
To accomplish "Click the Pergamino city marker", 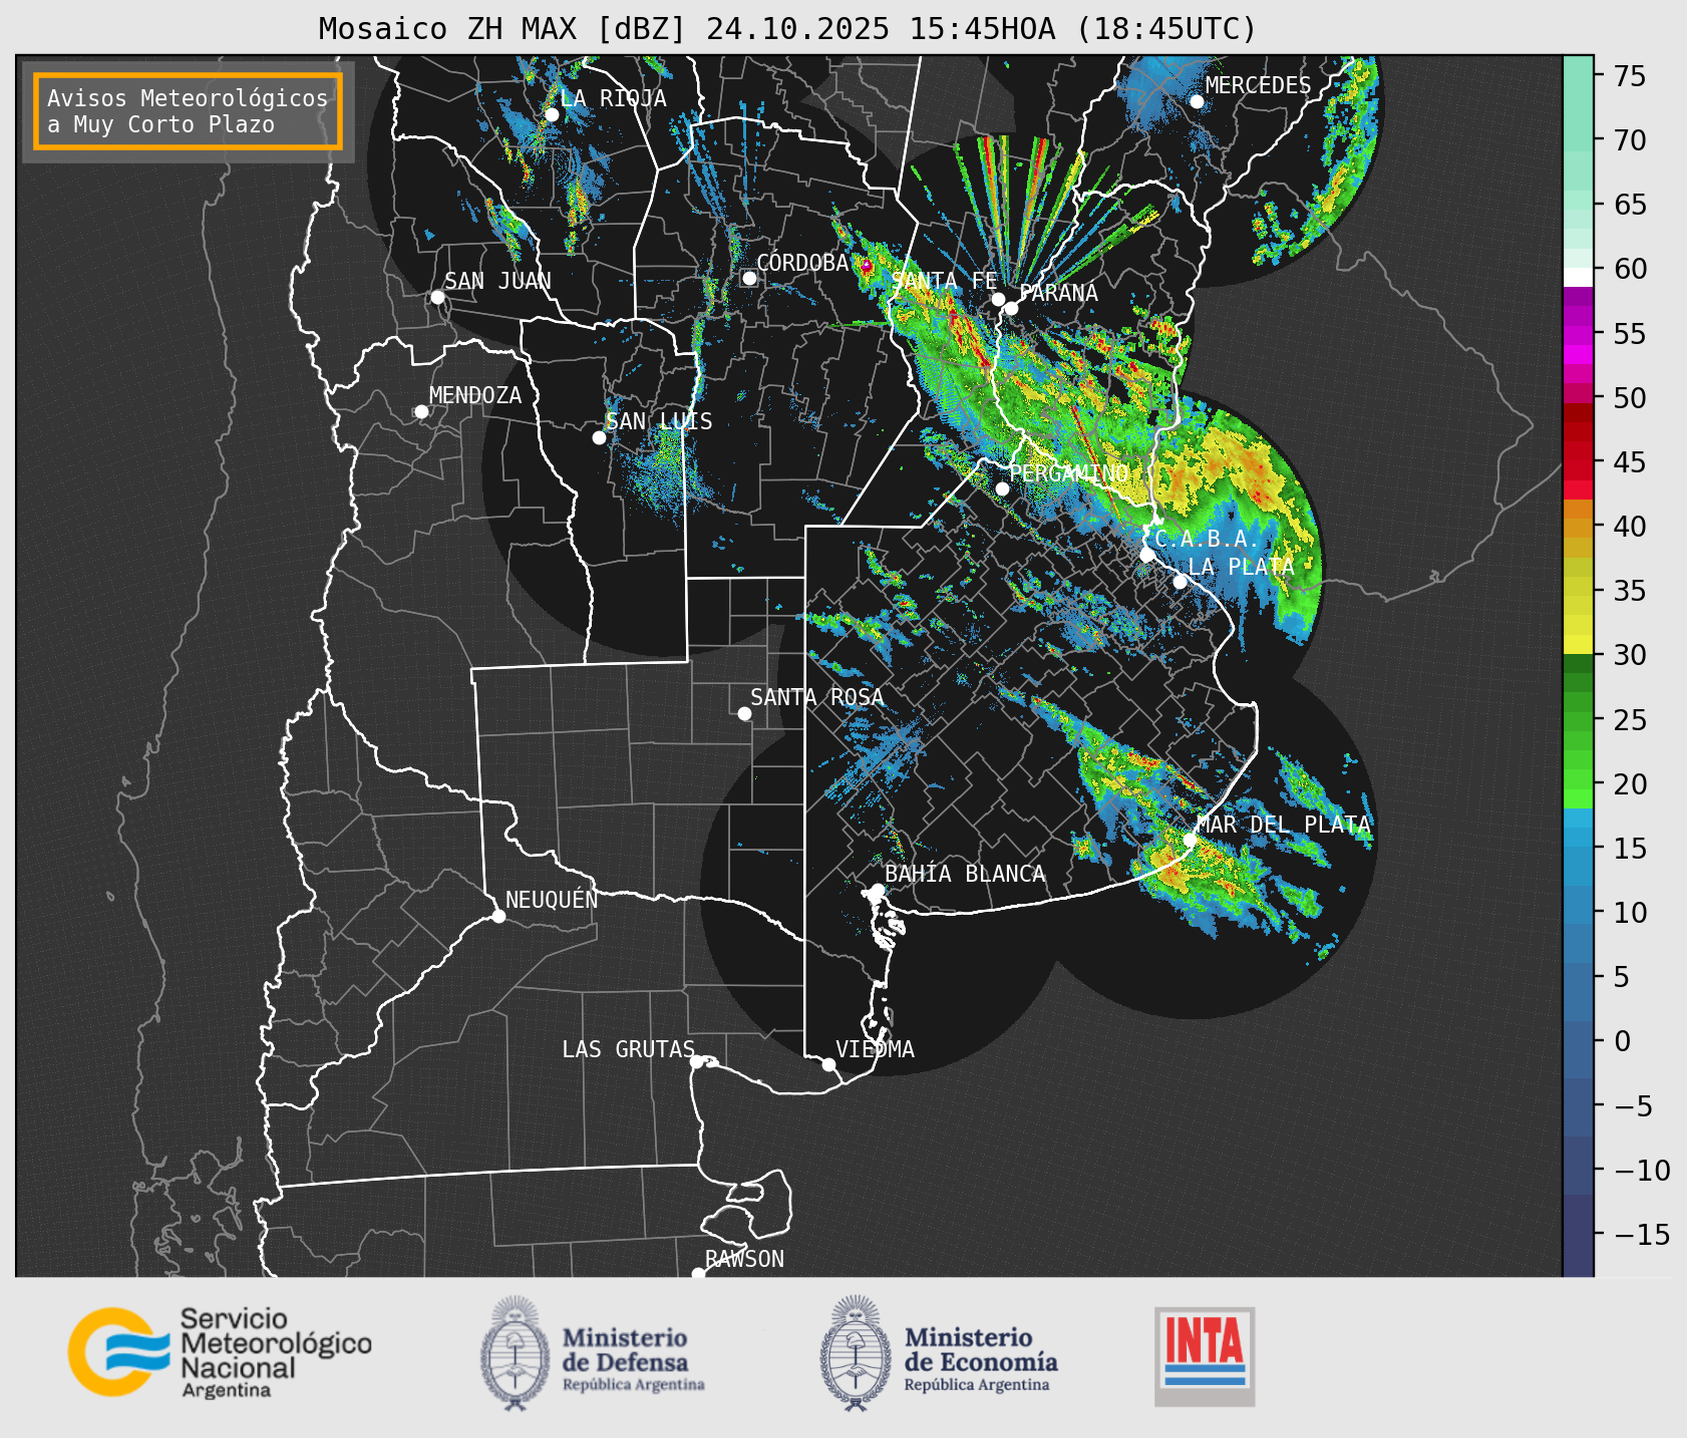I will coord(1002,488).
